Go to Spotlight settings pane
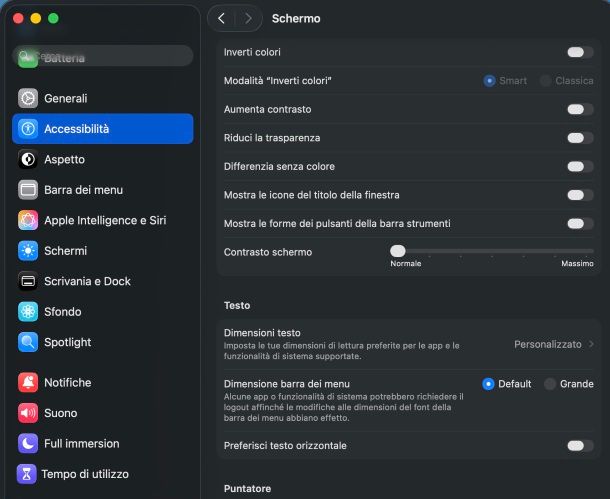Image resolution: width=610 pixels, height=499 pixels. [x=102, y=342]
